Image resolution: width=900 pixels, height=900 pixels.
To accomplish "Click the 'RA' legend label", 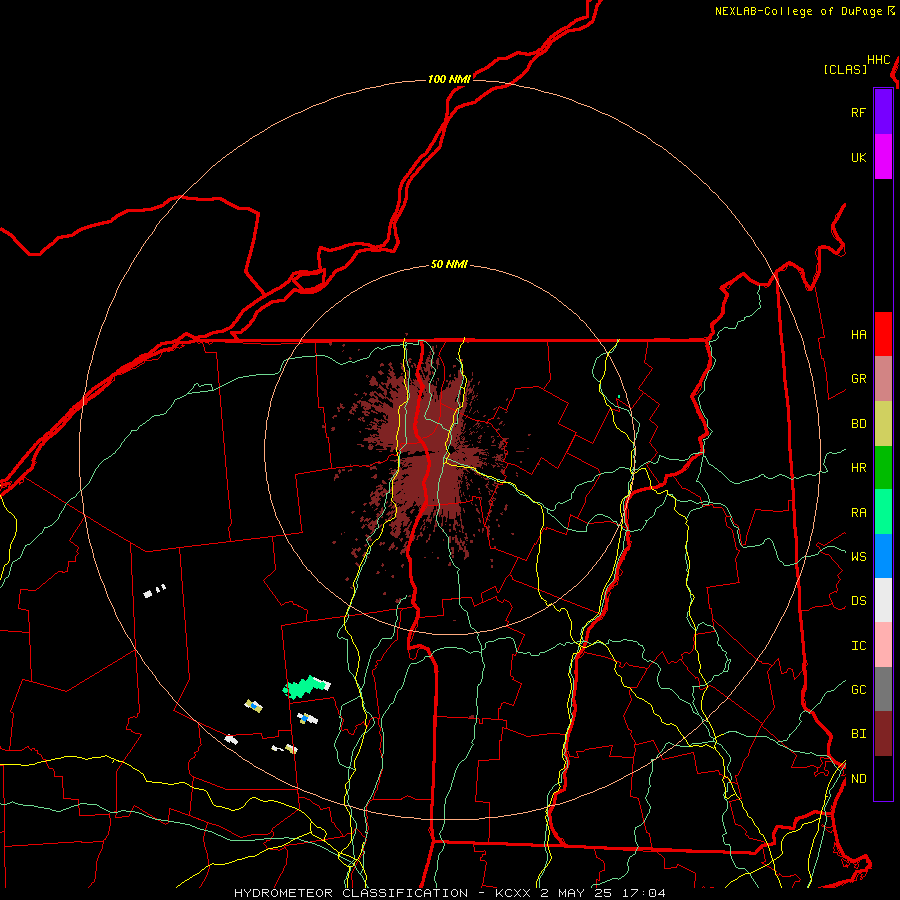I will [858, 513].
